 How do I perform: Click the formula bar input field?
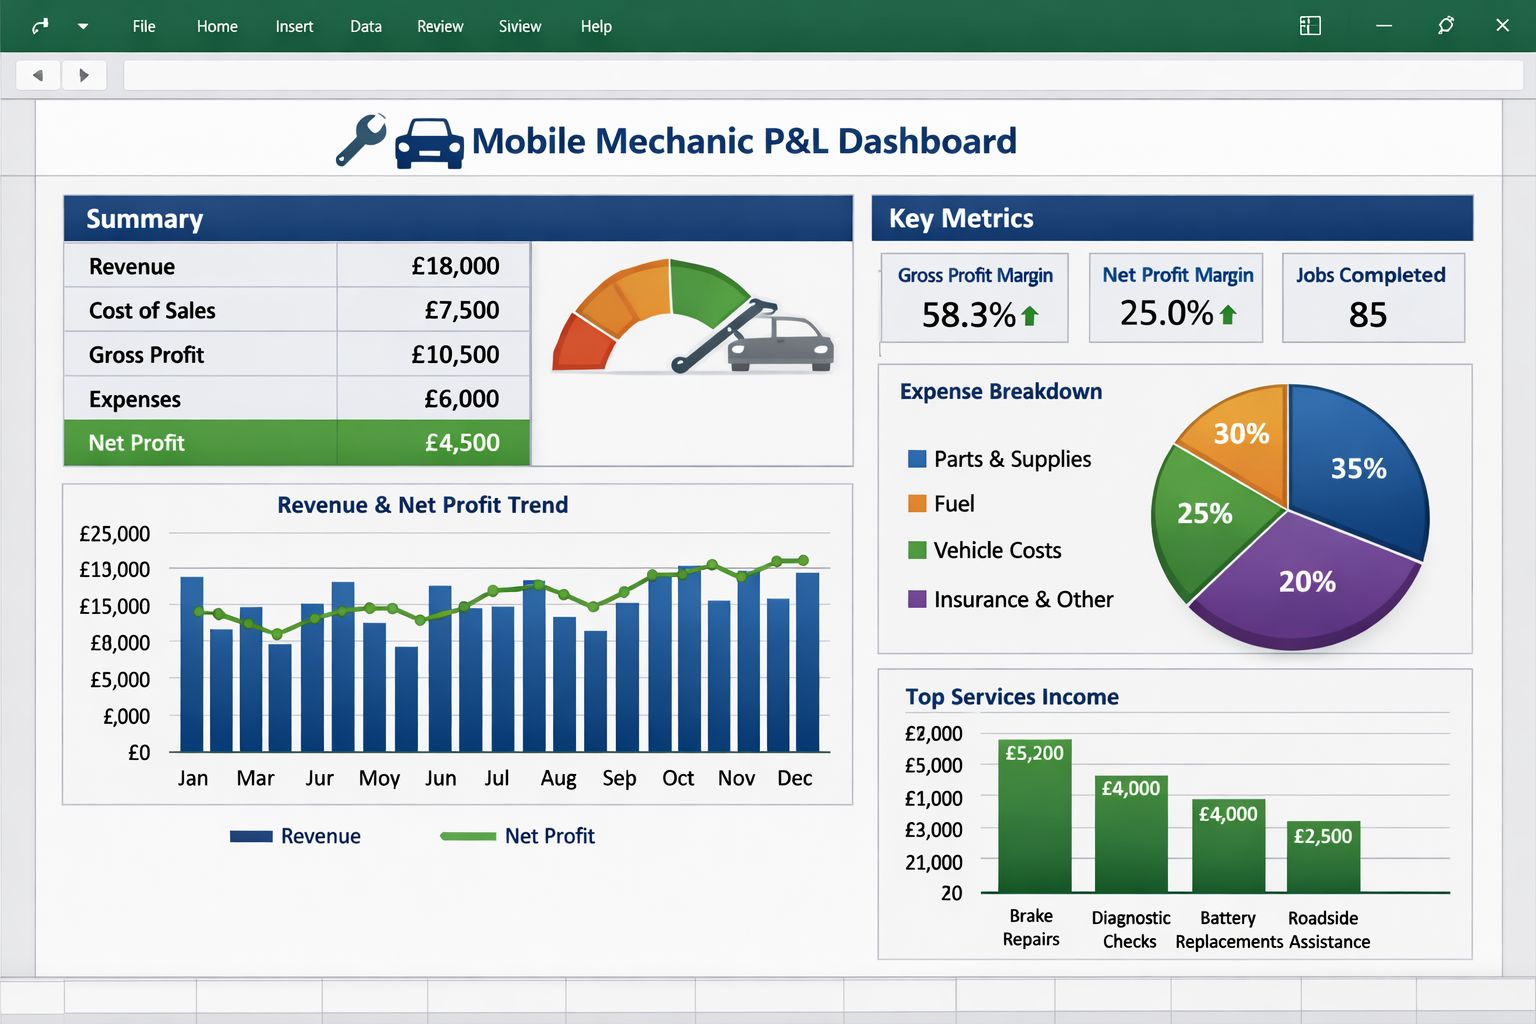pos(823,75)
